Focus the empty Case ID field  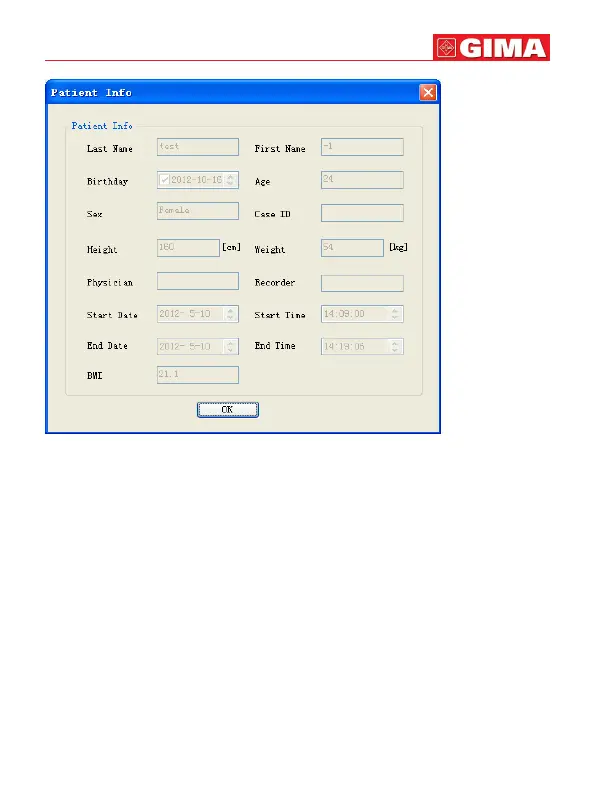[x=362, y=213]
